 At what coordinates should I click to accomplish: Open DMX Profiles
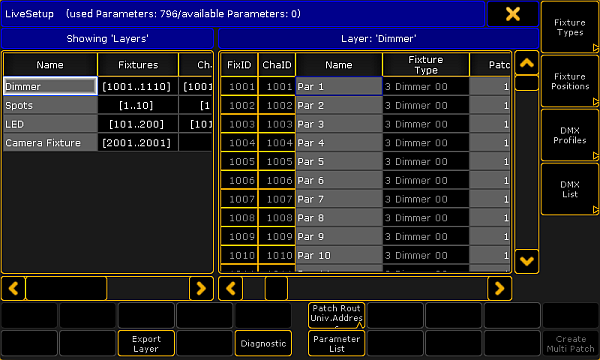click(x=570, y=135)
